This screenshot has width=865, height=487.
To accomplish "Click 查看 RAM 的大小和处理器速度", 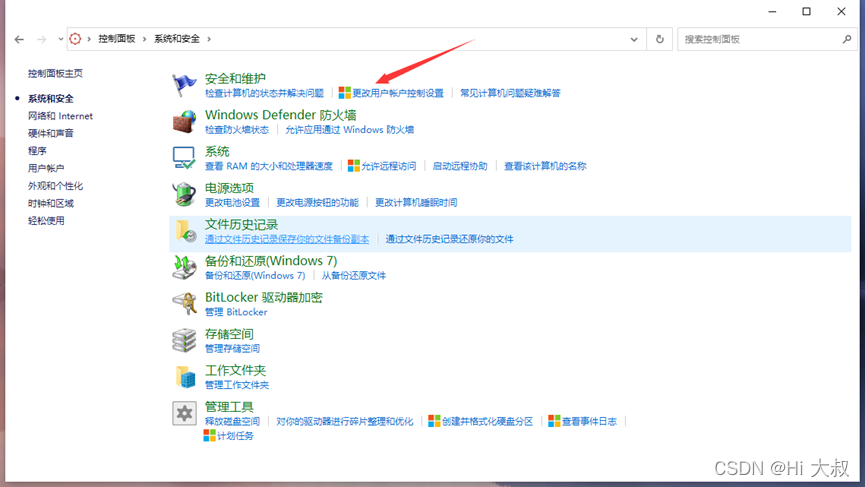I will tap(269, 166).
